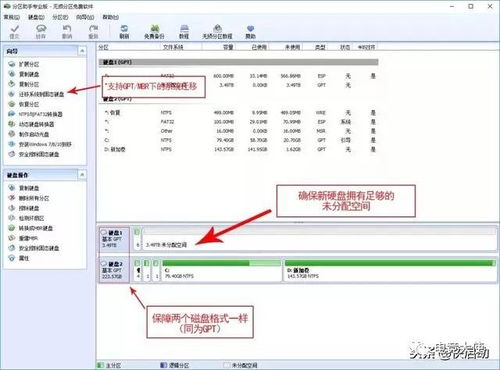Open the 免费备份 (free backup) toolbar icon
The image size is (500, 370).
coord(154,32)
